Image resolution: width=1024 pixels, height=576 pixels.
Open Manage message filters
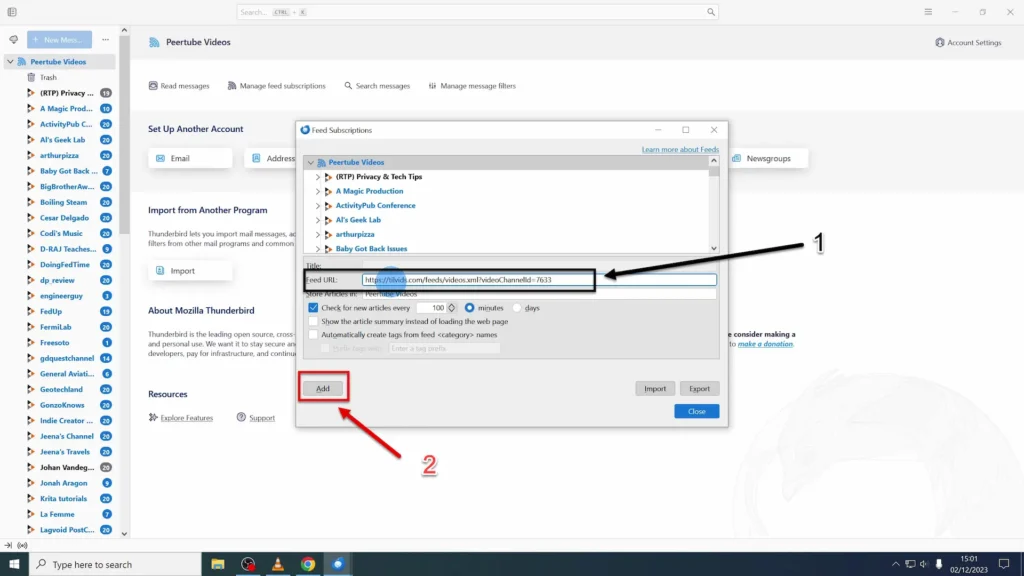pyautogui.click(x=472, y=86)
